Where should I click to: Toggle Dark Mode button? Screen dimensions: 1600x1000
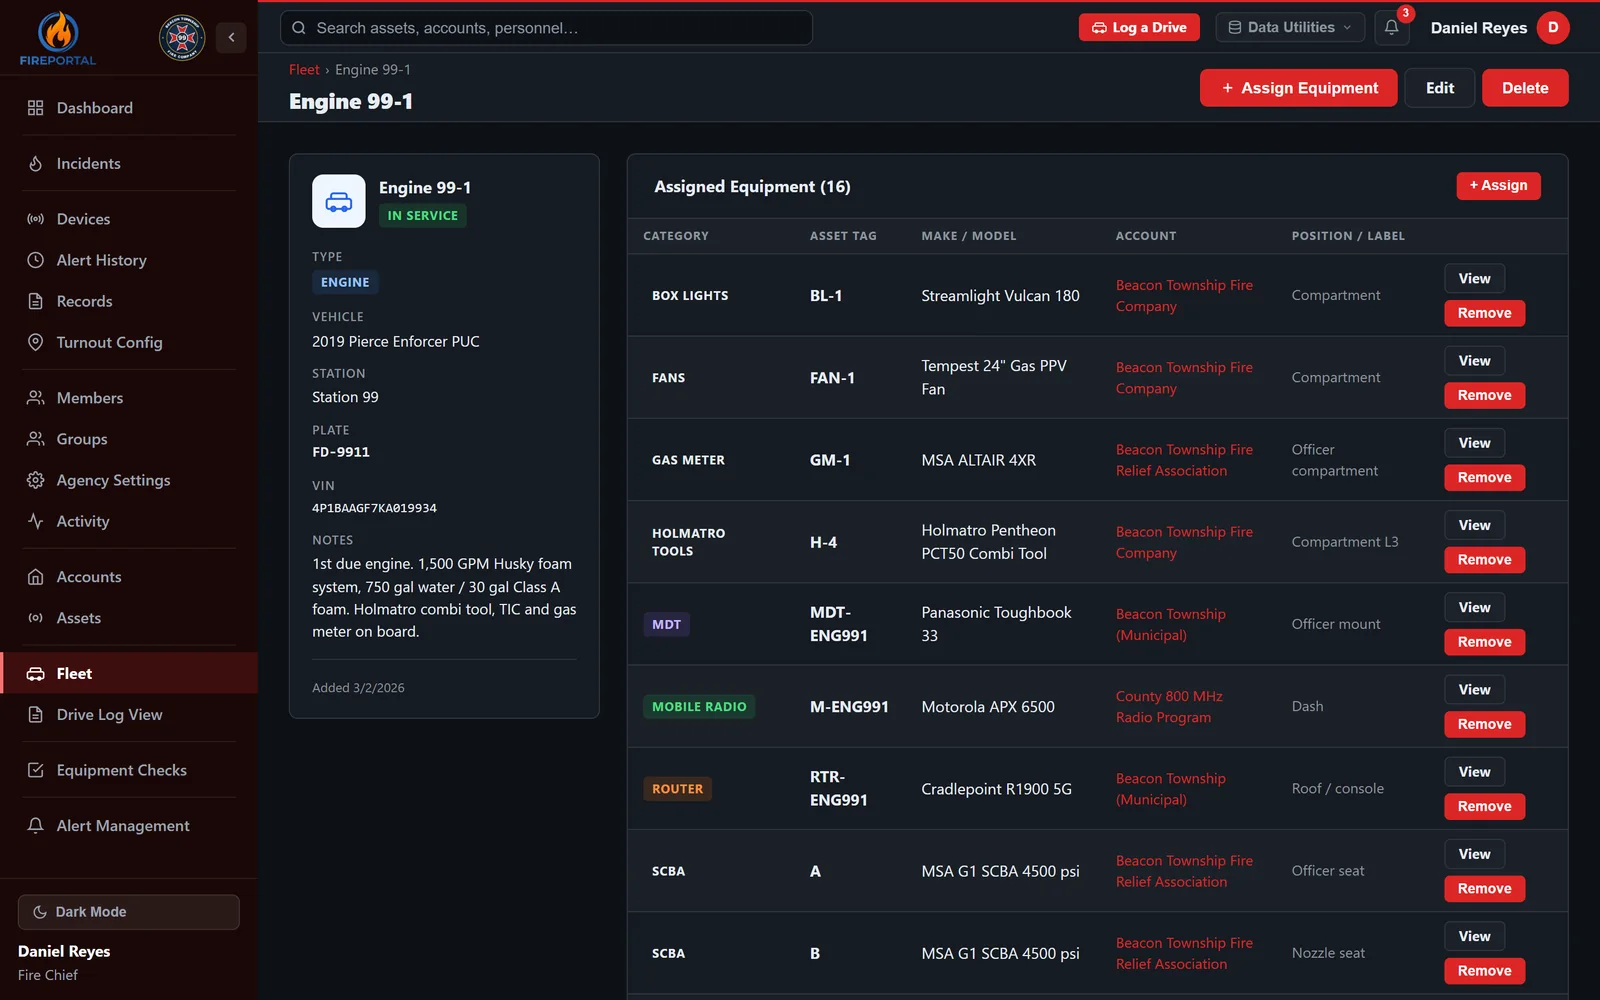click(x=129, y=912)
